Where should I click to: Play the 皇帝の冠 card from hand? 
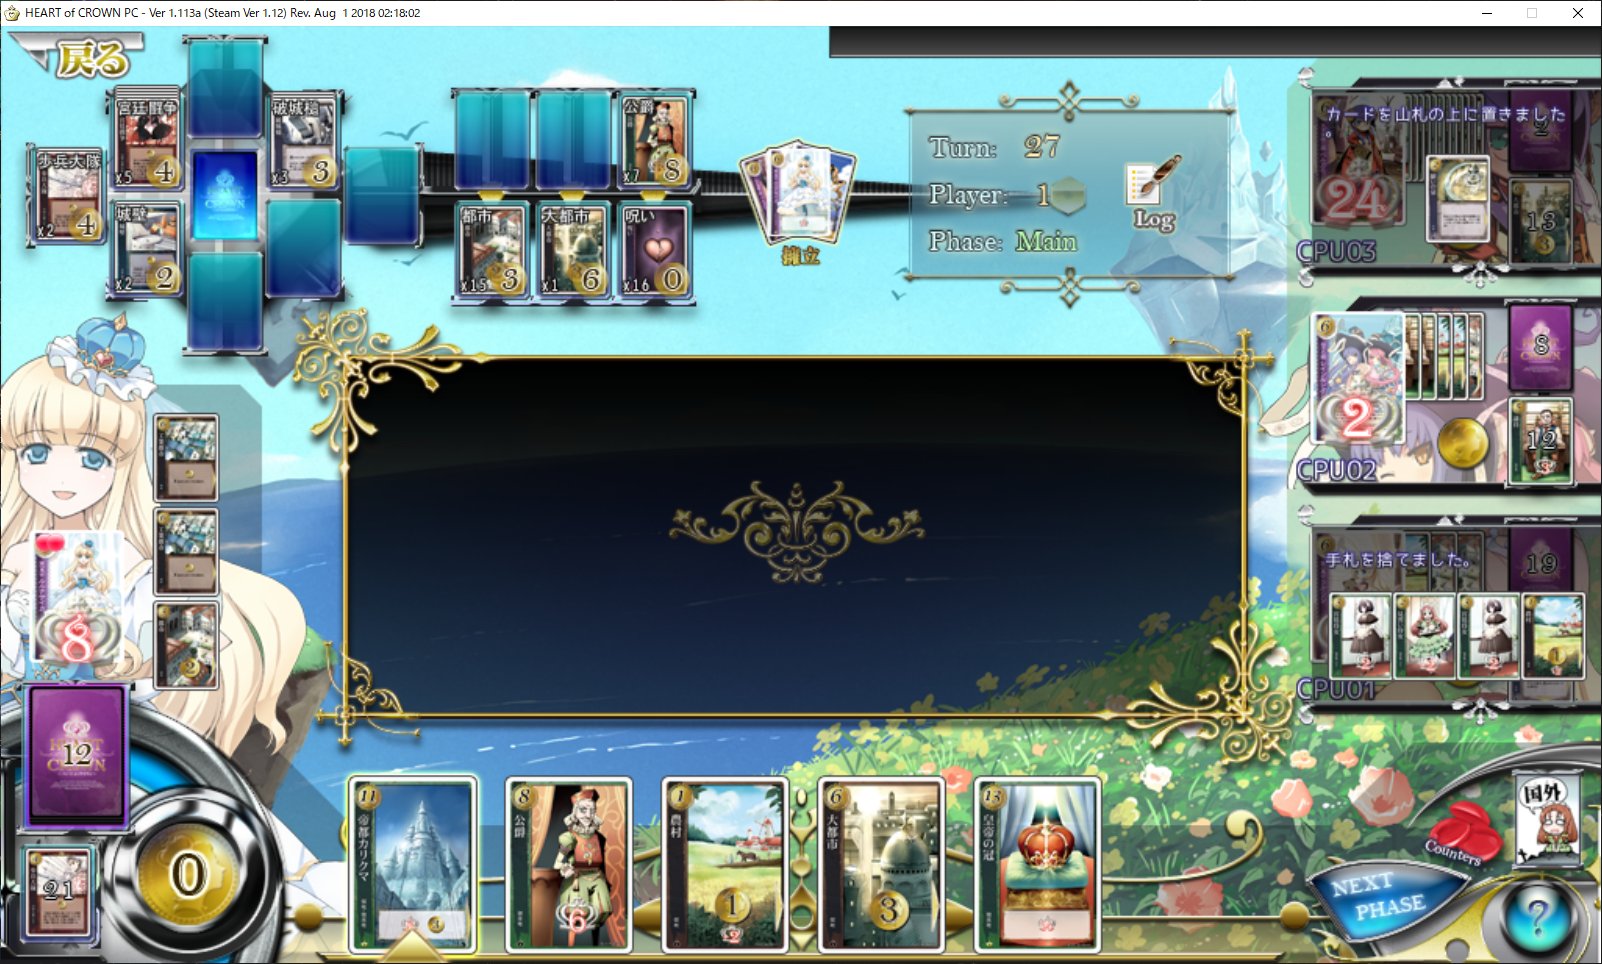pyautogui.click(x=1037, y=866)
